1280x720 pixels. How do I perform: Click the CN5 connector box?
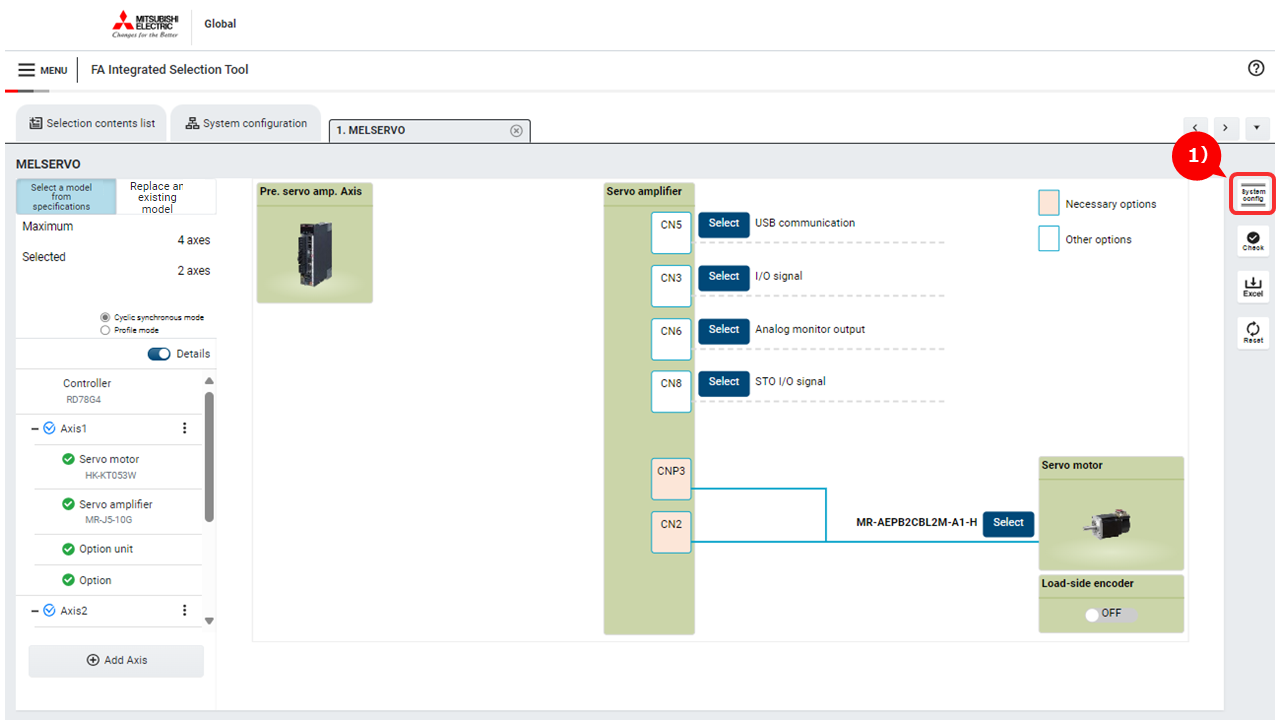[x=671, y=233]
